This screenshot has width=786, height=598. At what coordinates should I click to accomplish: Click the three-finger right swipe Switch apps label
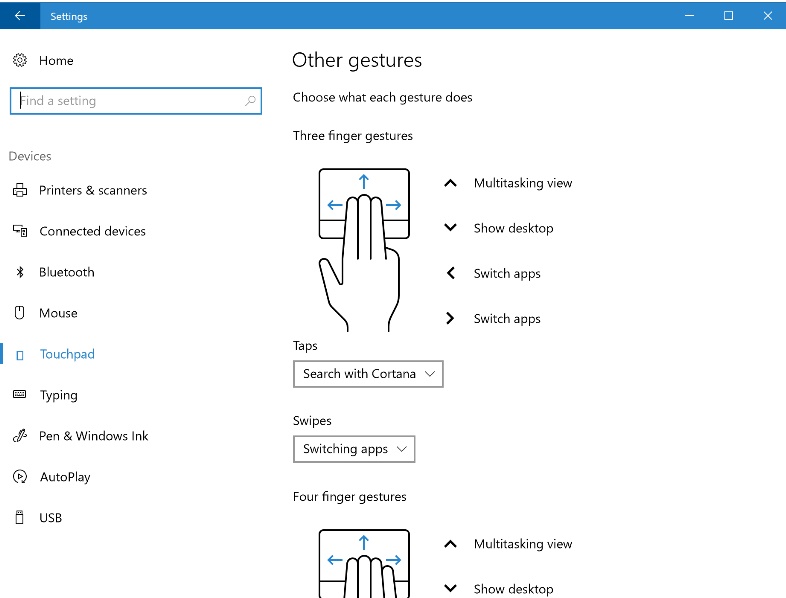pyautogui.click(x=507, y=319)
